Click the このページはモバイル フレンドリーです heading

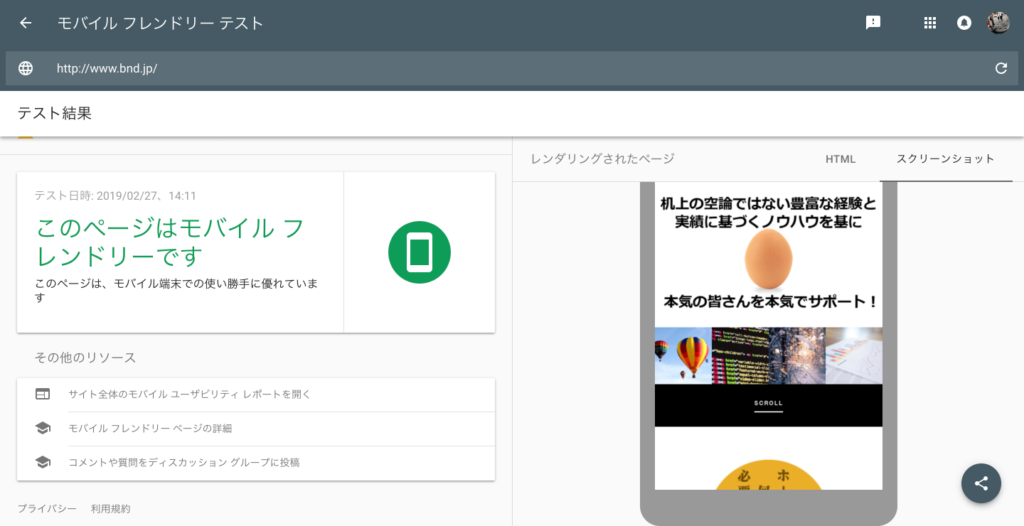pos(170,242)
